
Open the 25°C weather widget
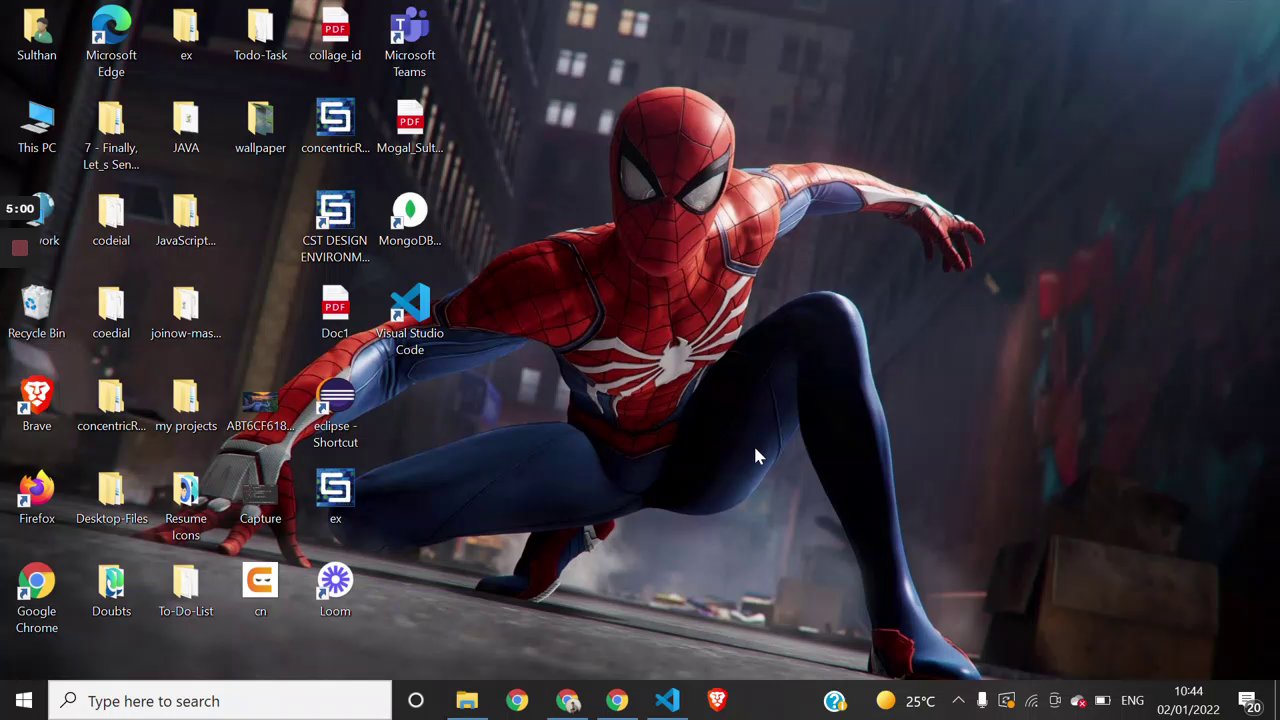[x=906, y=701]
